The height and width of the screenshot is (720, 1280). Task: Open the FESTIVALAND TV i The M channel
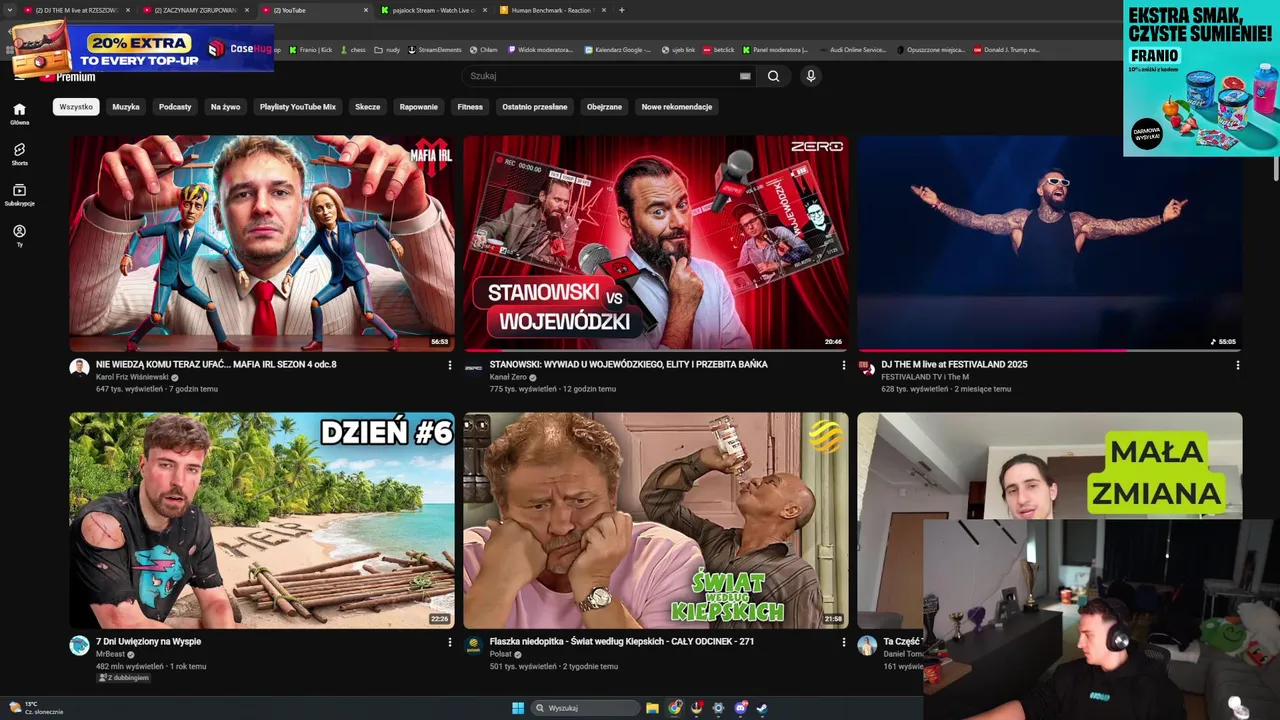[925, 377]
